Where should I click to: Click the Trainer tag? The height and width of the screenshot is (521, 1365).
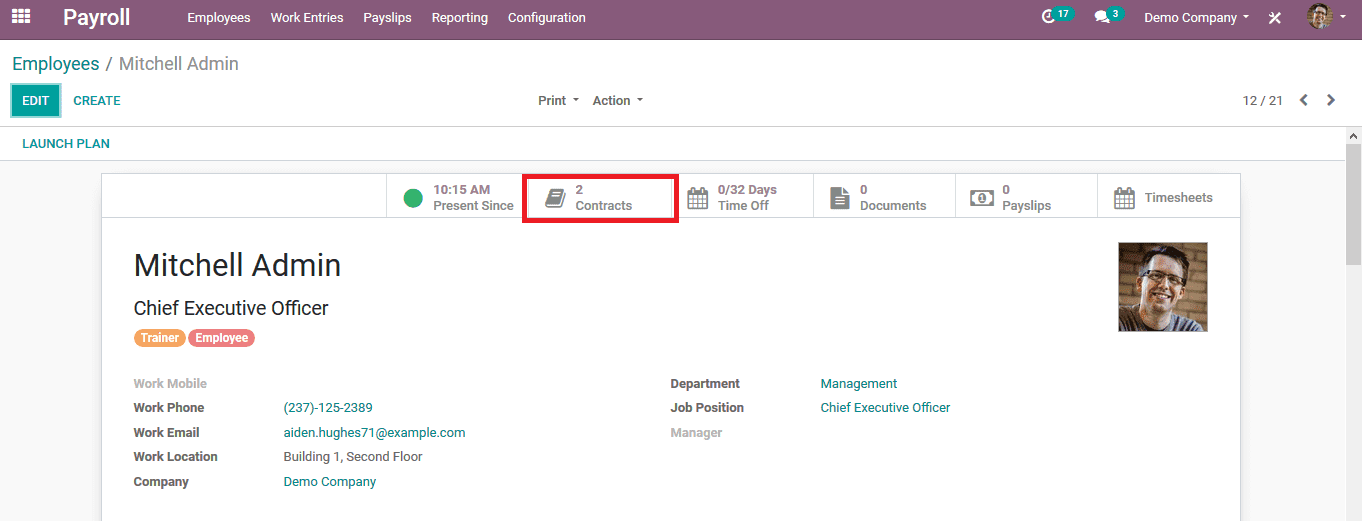(x=160, y=338)
